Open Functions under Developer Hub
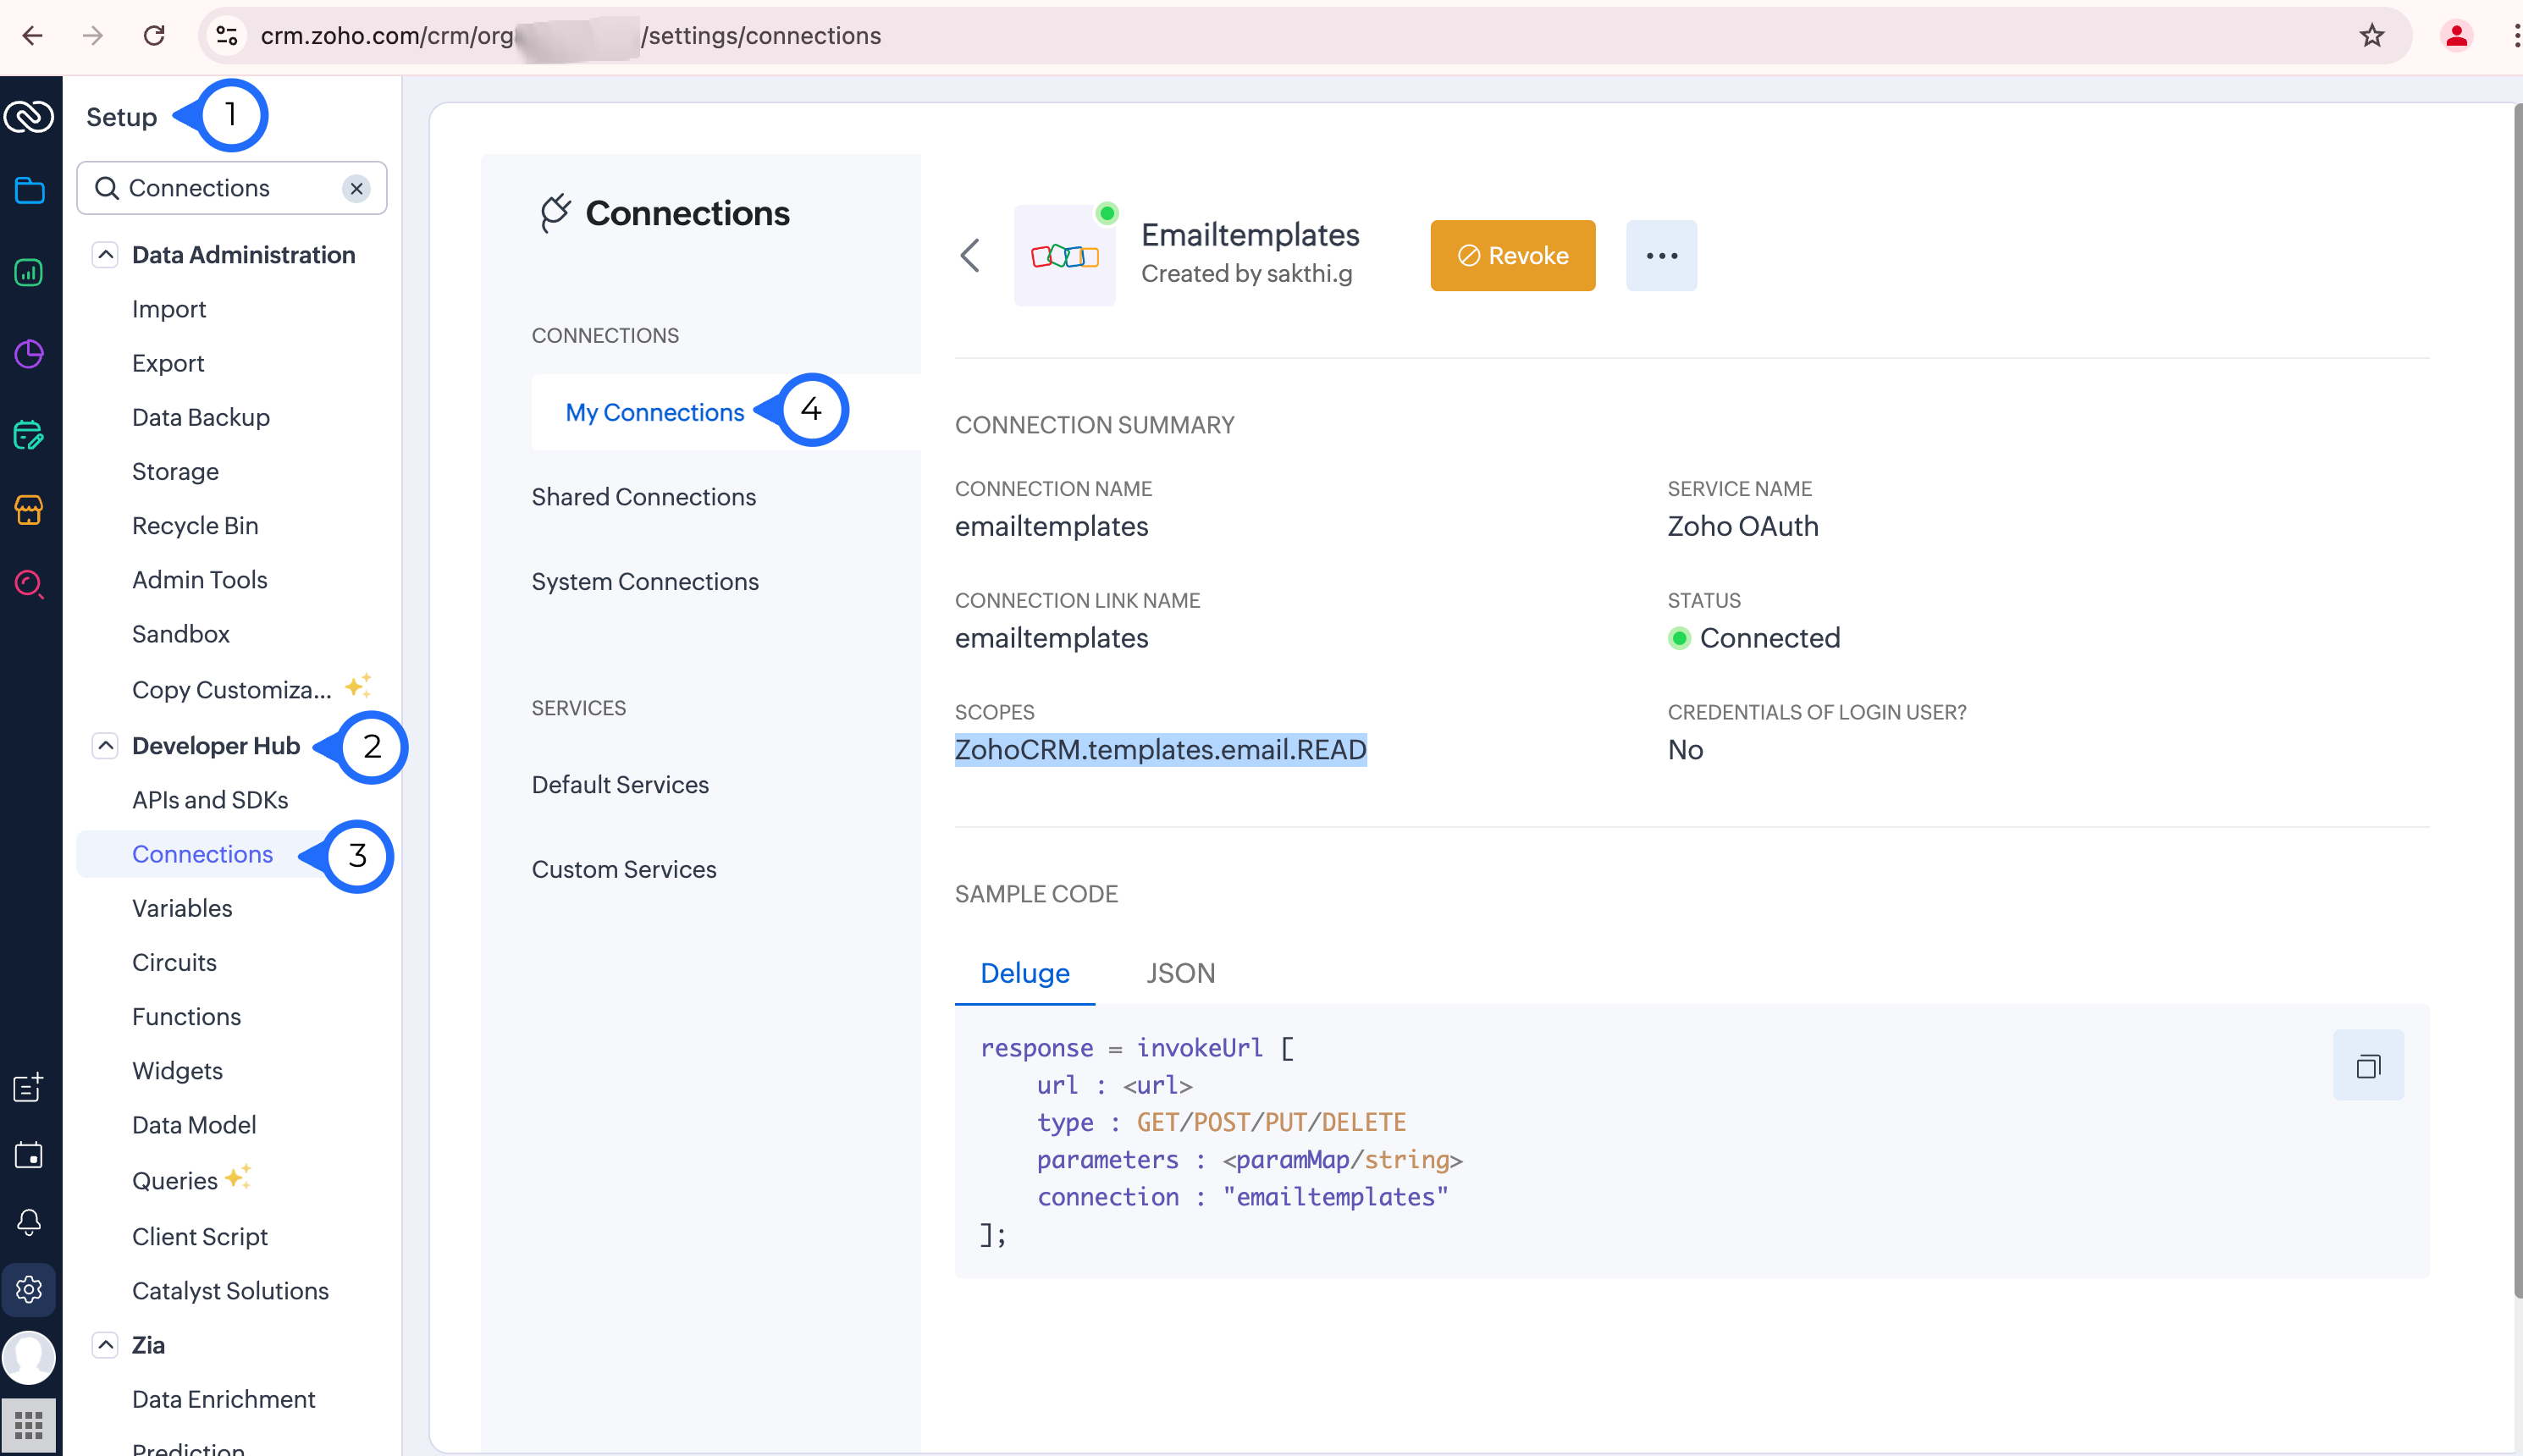This screenshot has height=1456, width=2523. click(186, 1016)
